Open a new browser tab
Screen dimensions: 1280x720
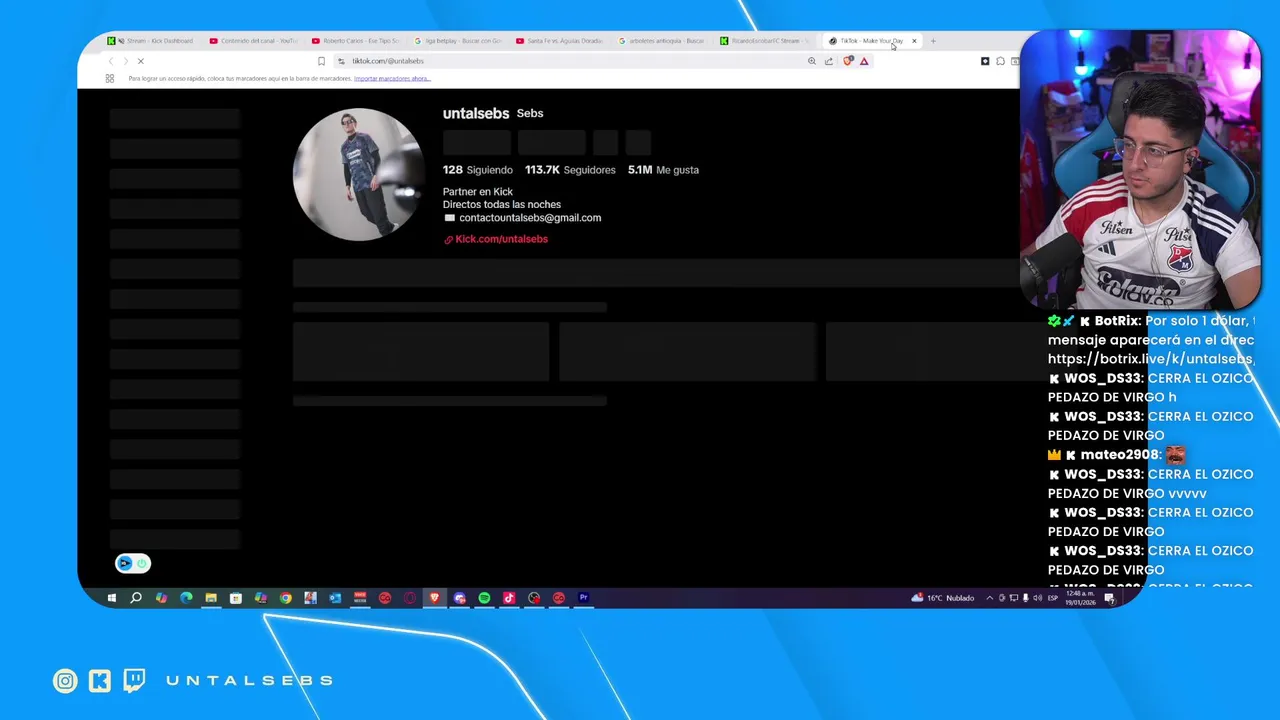933,41
